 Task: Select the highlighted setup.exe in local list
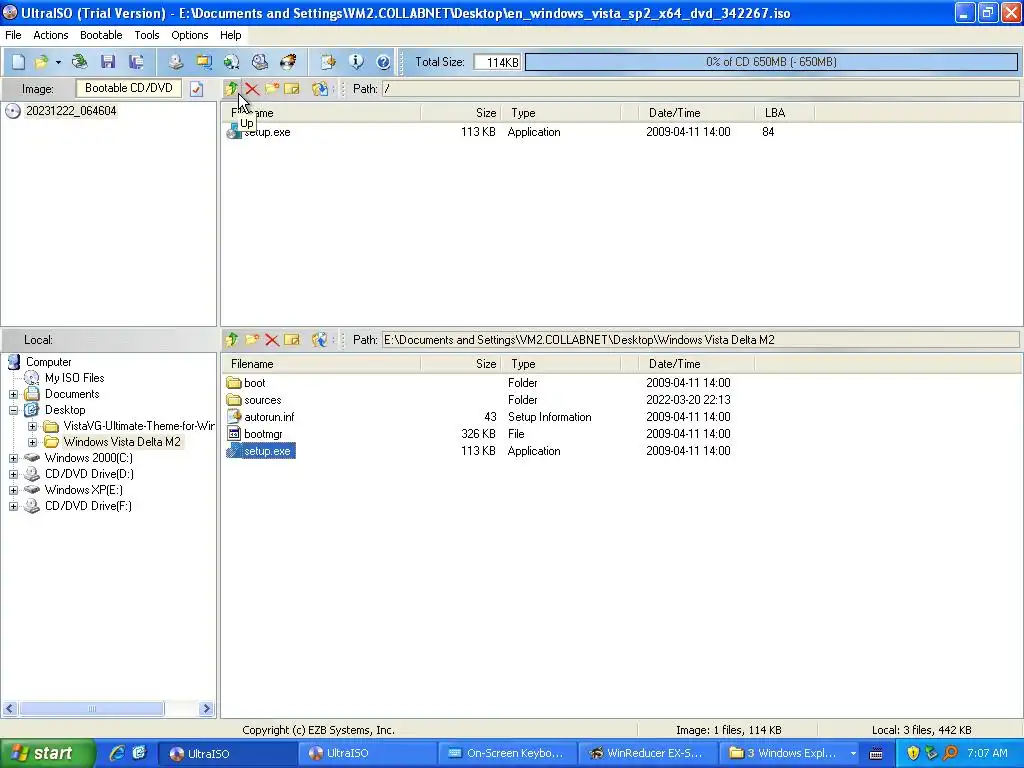pos(266,451)
